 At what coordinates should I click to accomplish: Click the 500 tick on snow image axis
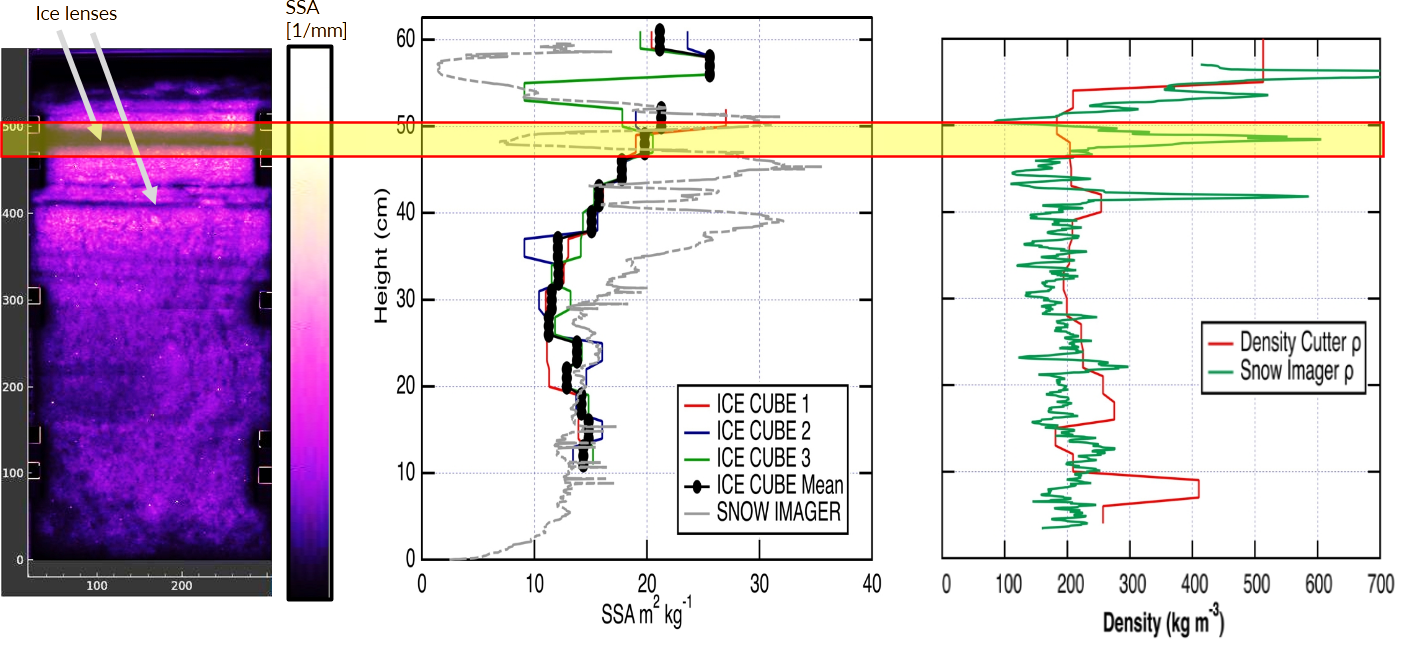[x=12, y=127]
